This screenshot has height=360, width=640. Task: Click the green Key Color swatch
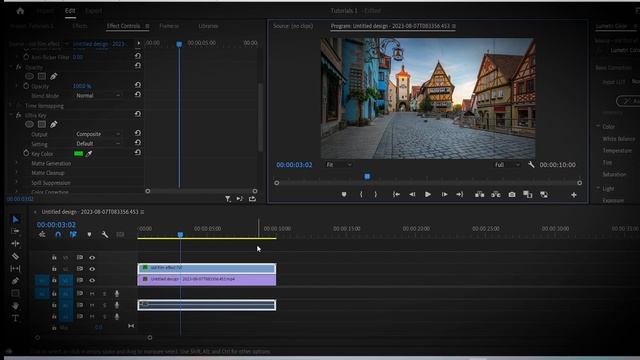[x=78, y=154]
